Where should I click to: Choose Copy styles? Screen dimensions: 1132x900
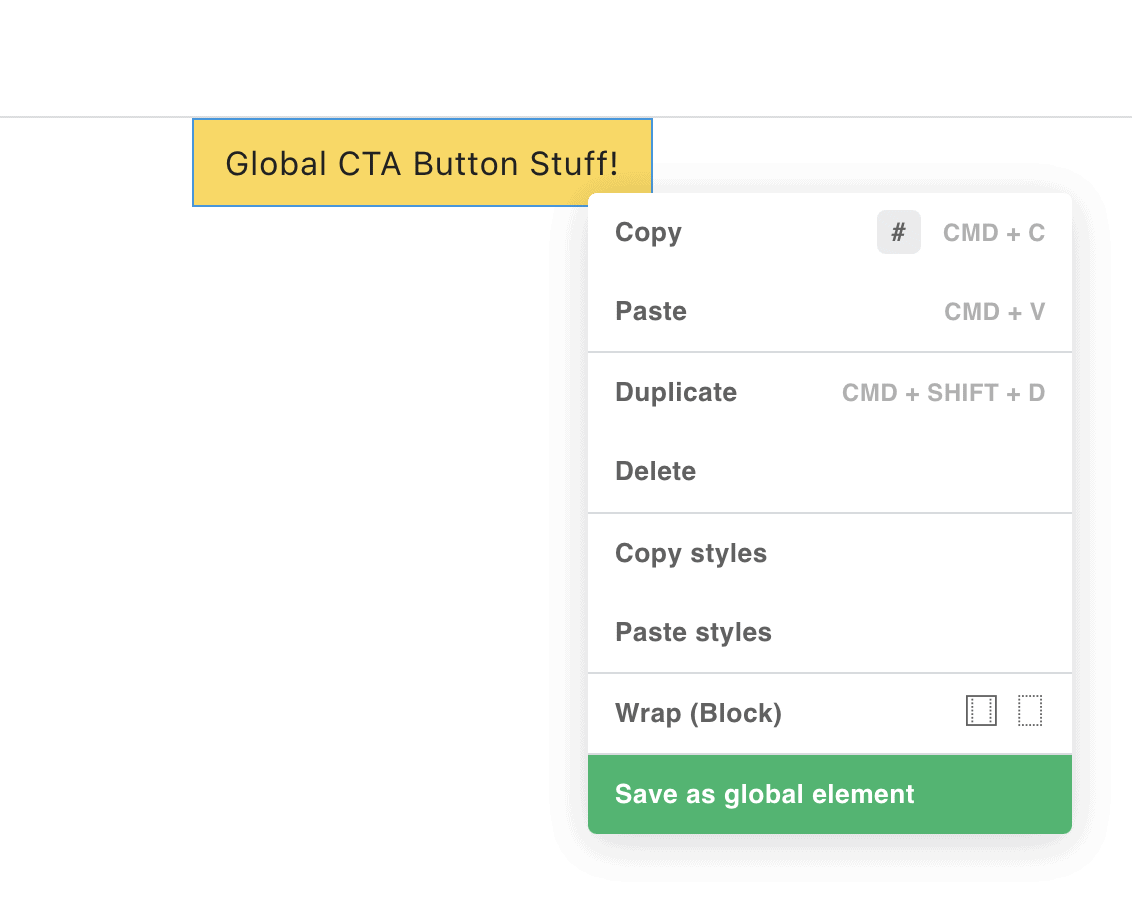pyautogui.click(x=691, y=554)
